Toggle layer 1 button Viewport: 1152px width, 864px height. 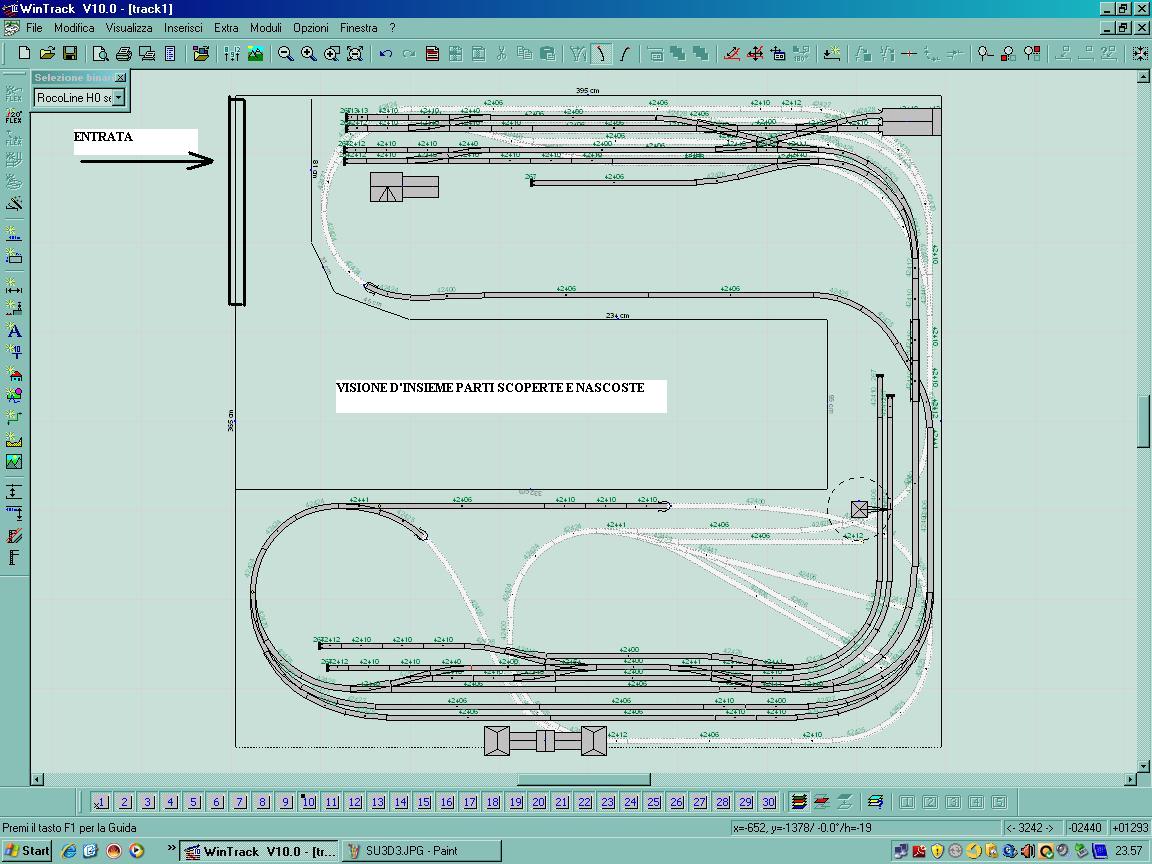pos(101,802)
